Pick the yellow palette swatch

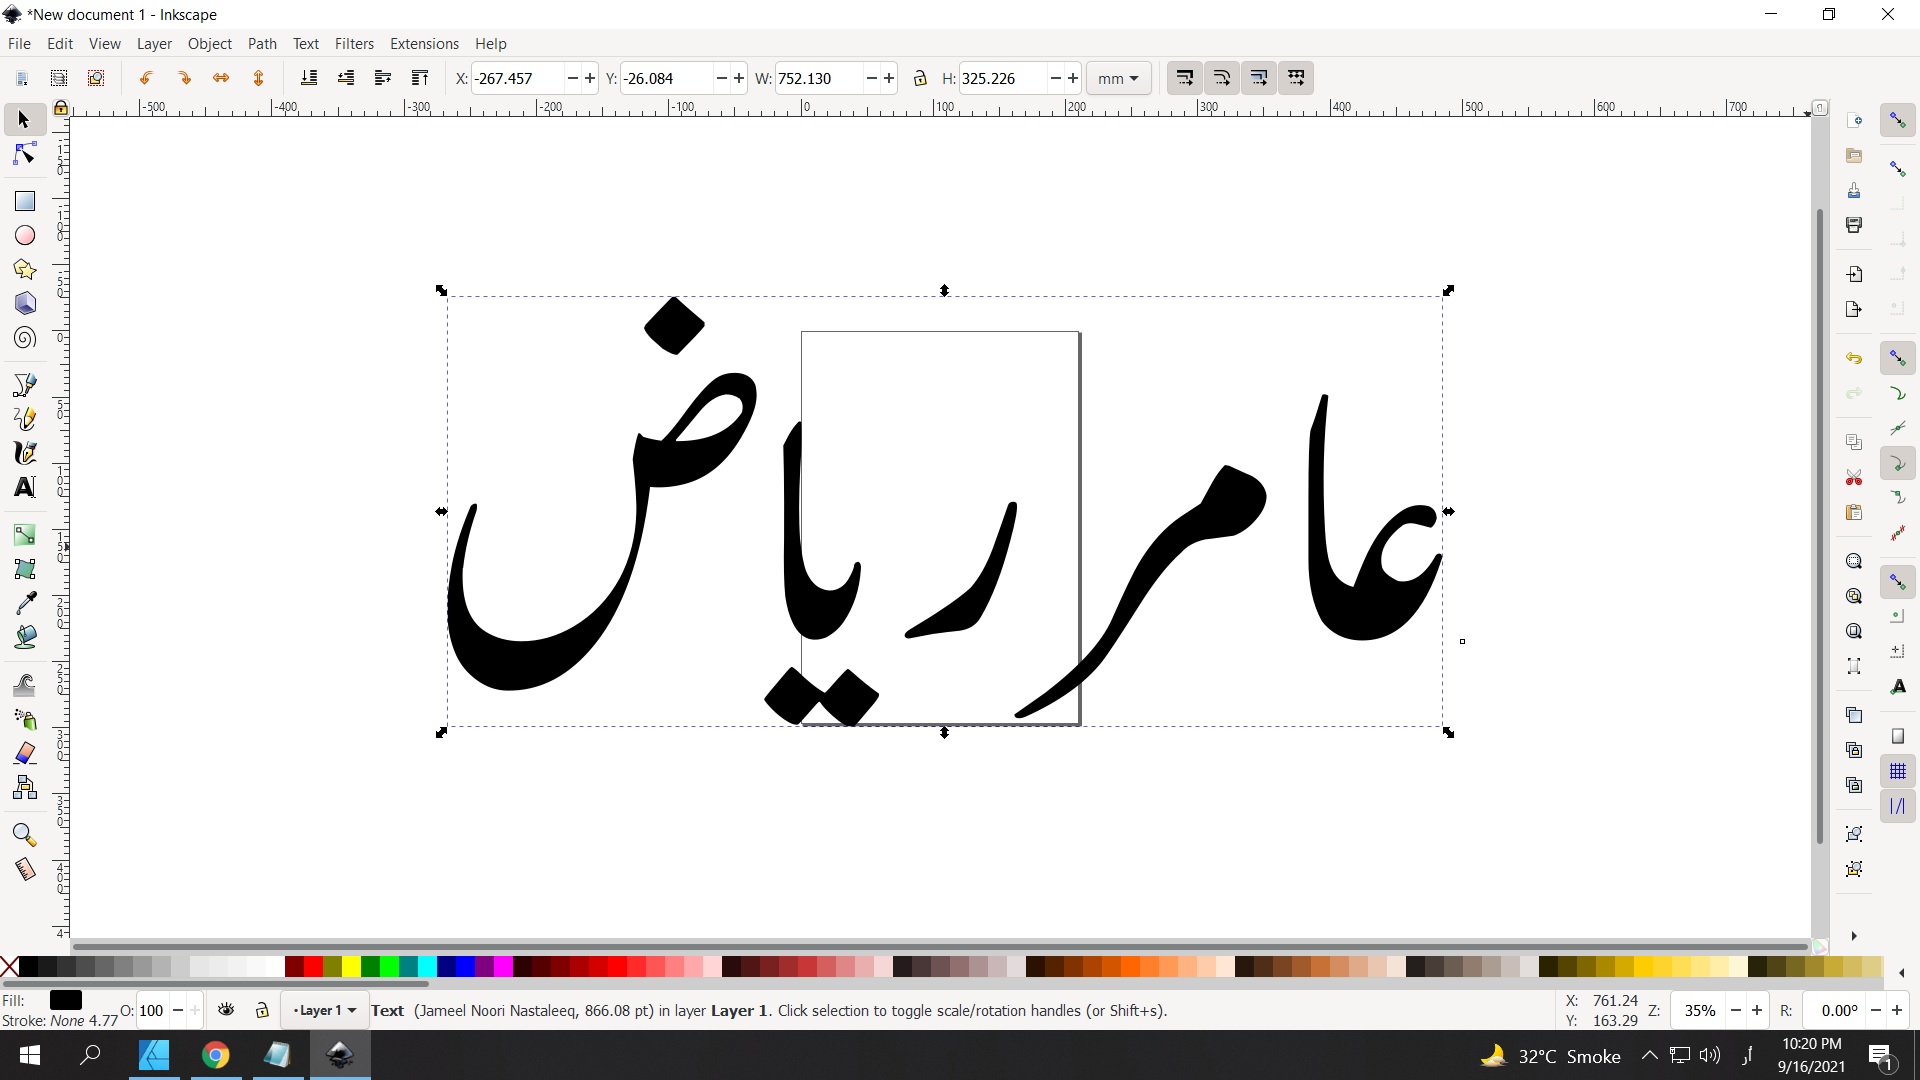(351, 967)
